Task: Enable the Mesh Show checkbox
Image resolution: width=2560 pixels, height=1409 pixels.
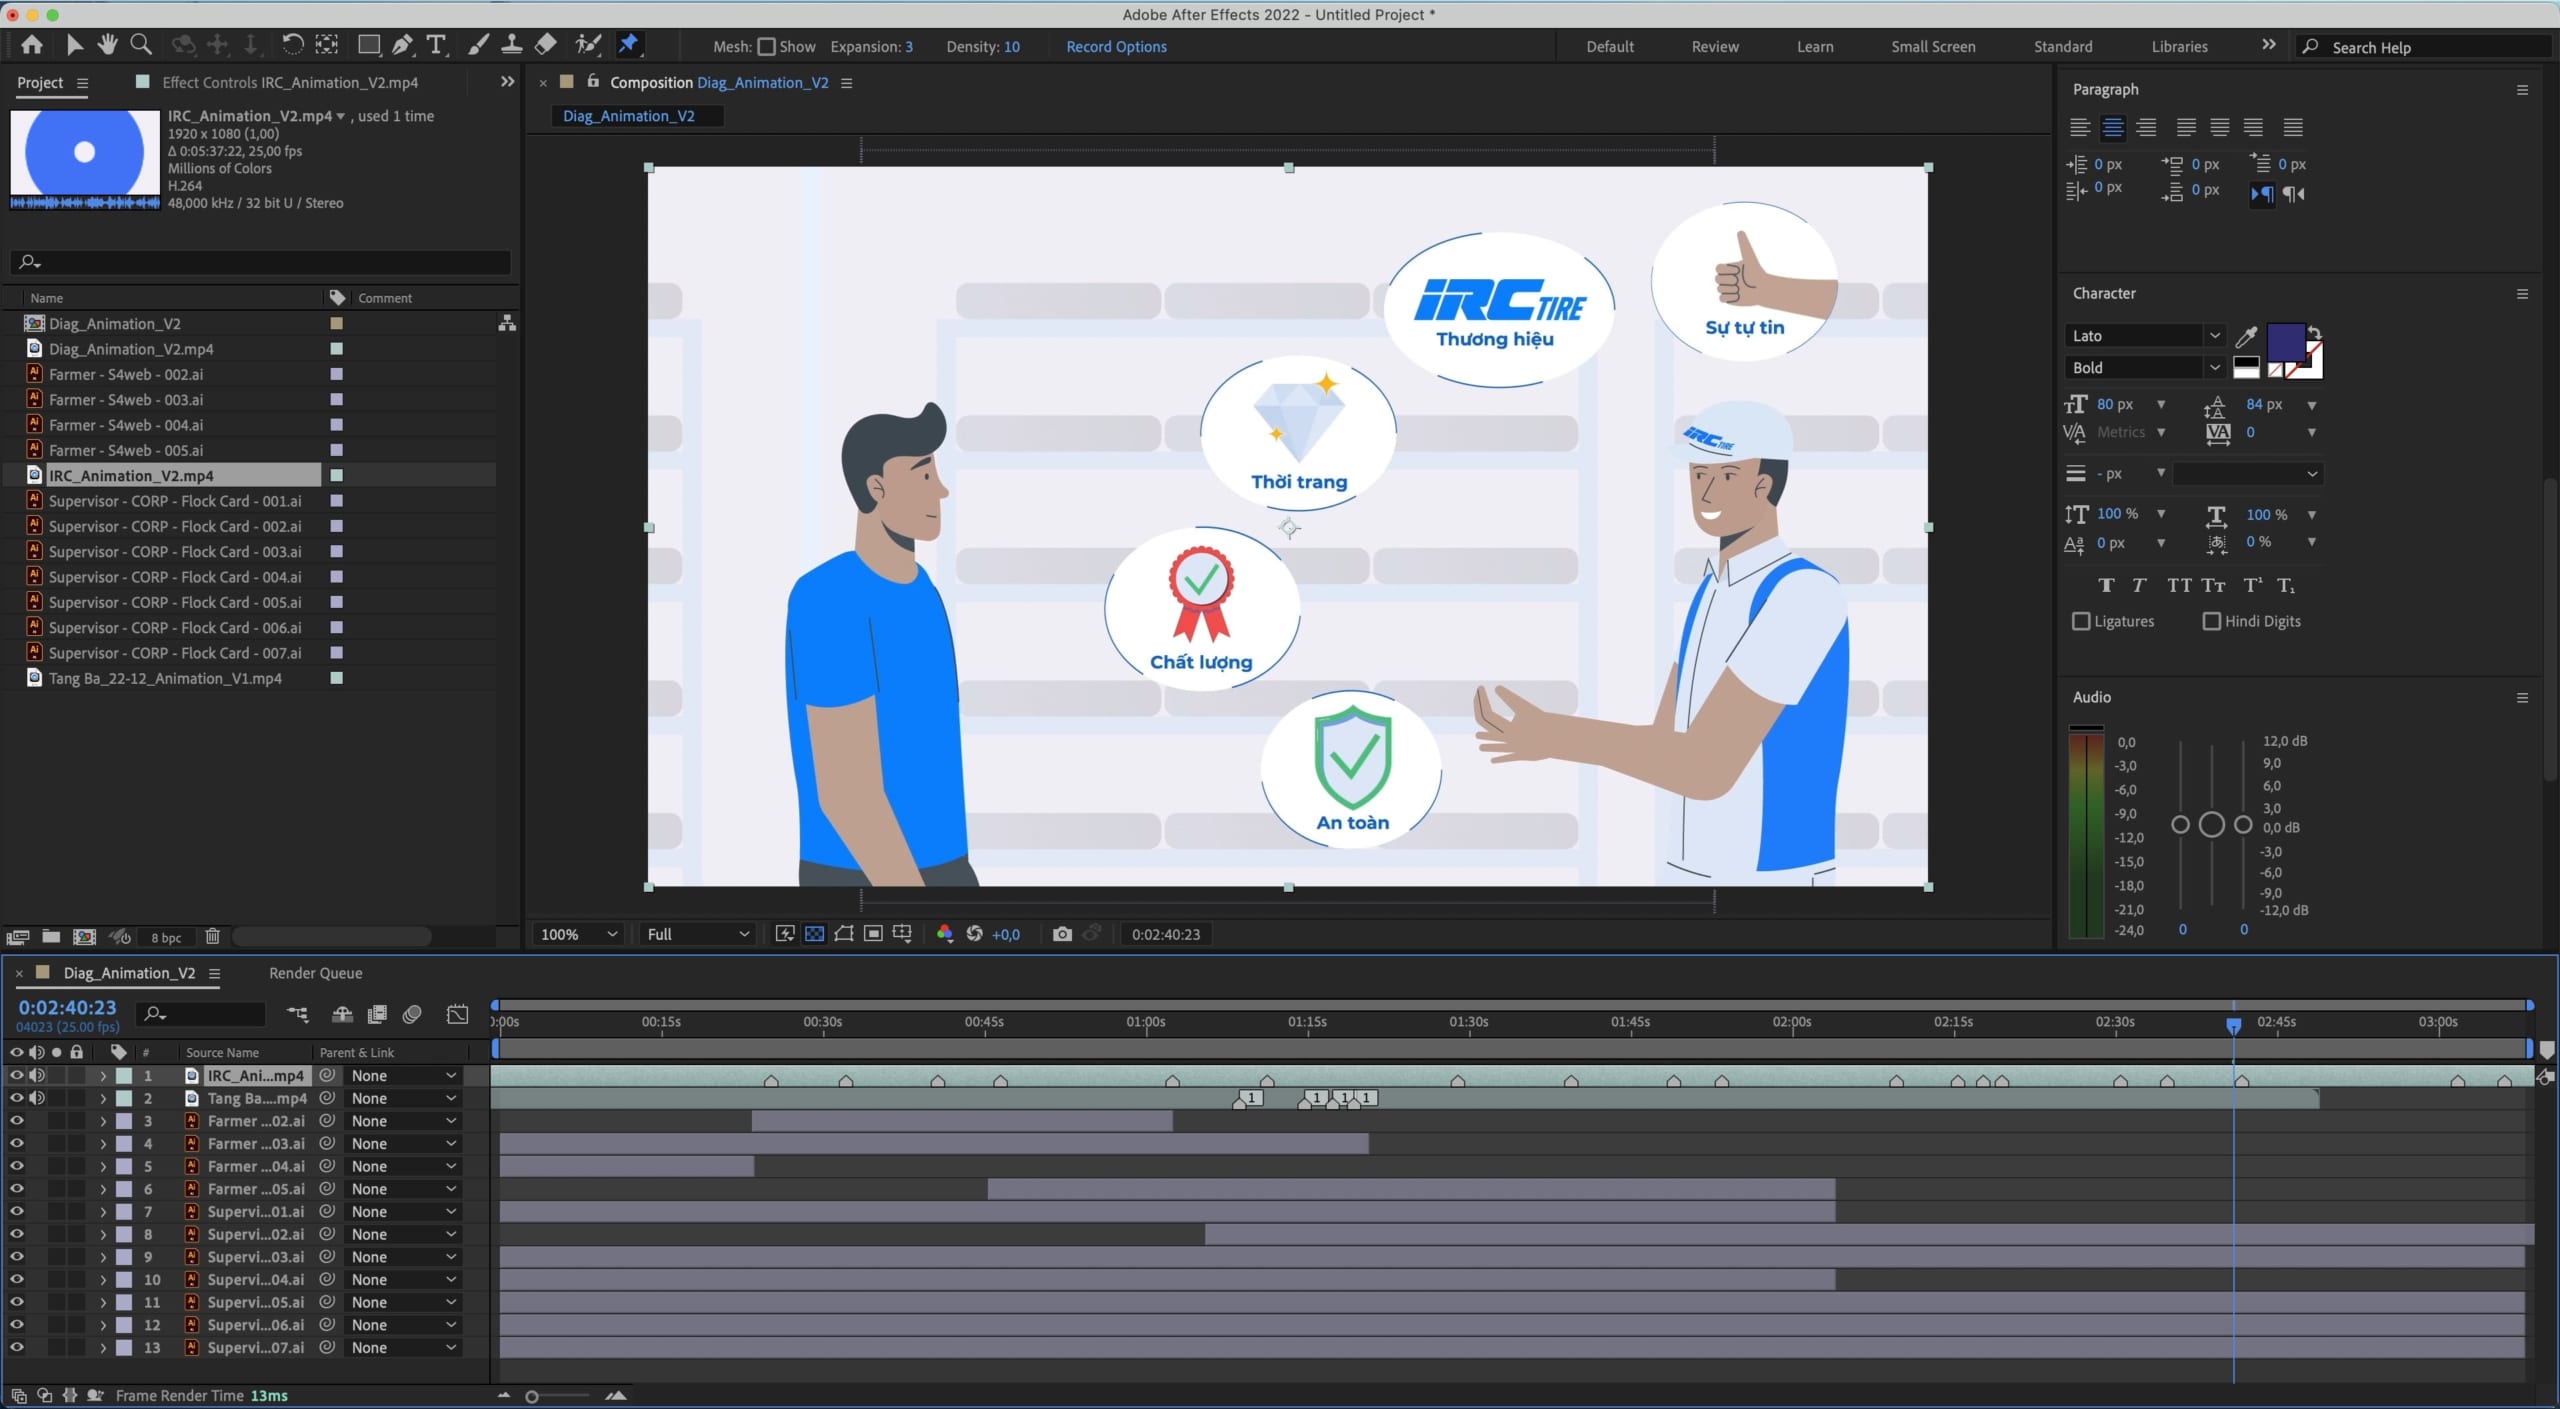Action: point(767,47)
